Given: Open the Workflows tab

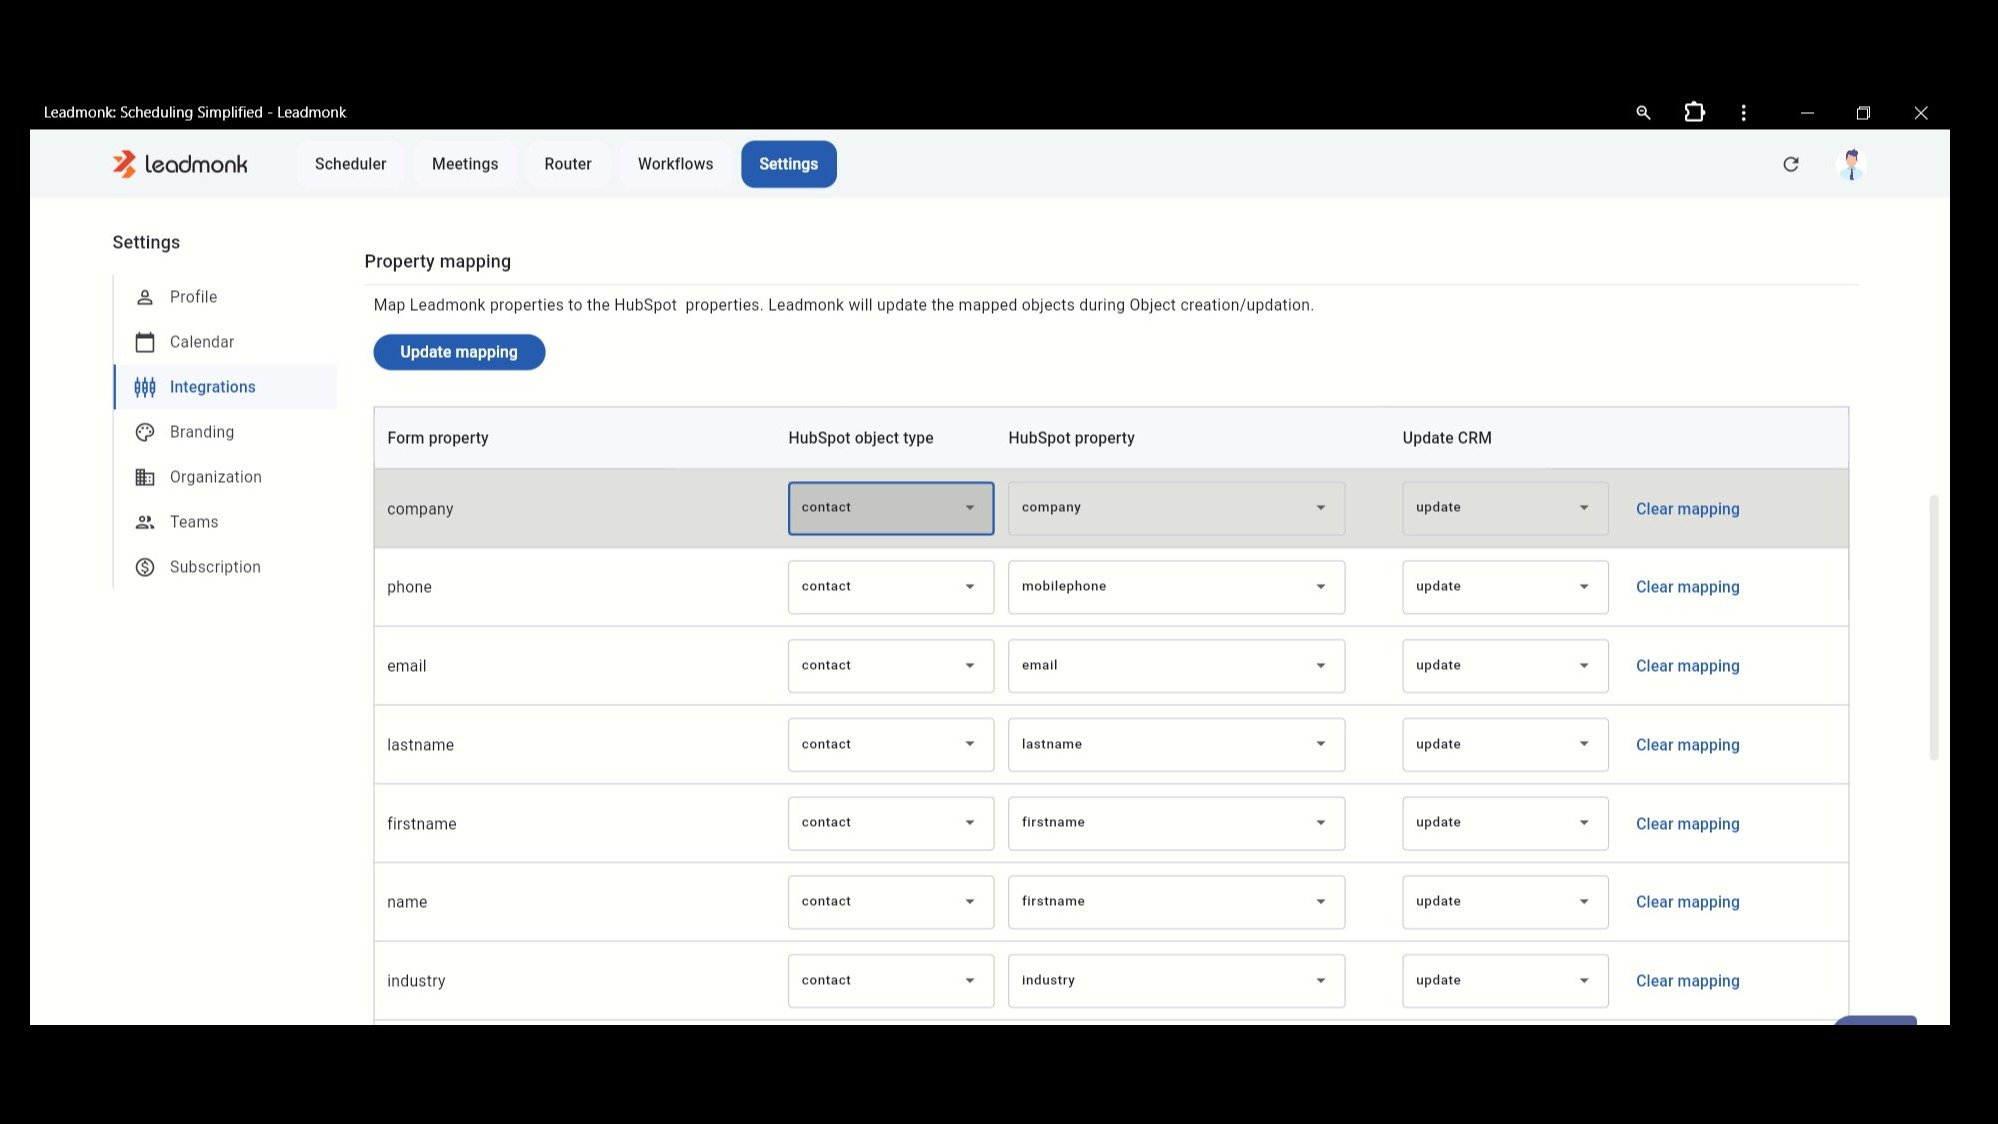Looking at the screenshot, I should point(675,163).
